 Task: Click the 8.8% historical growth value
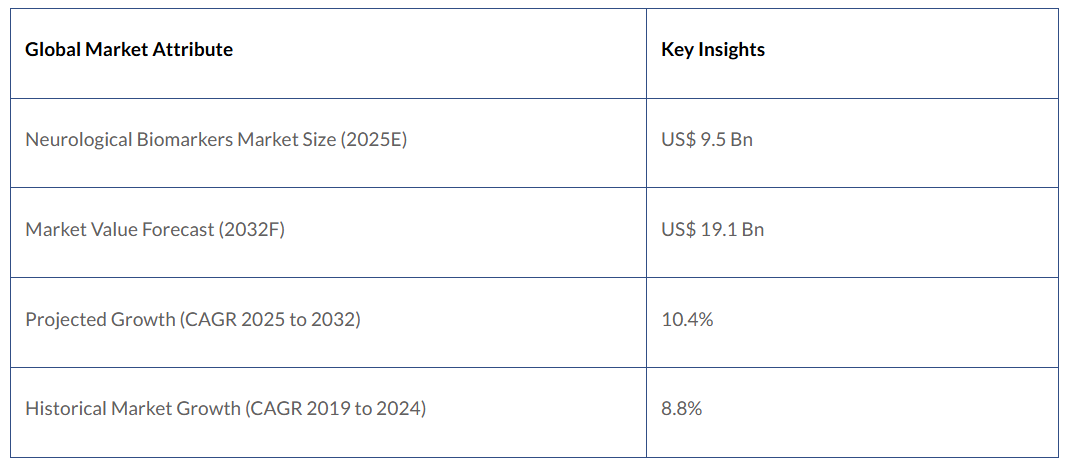click(681, 408)
